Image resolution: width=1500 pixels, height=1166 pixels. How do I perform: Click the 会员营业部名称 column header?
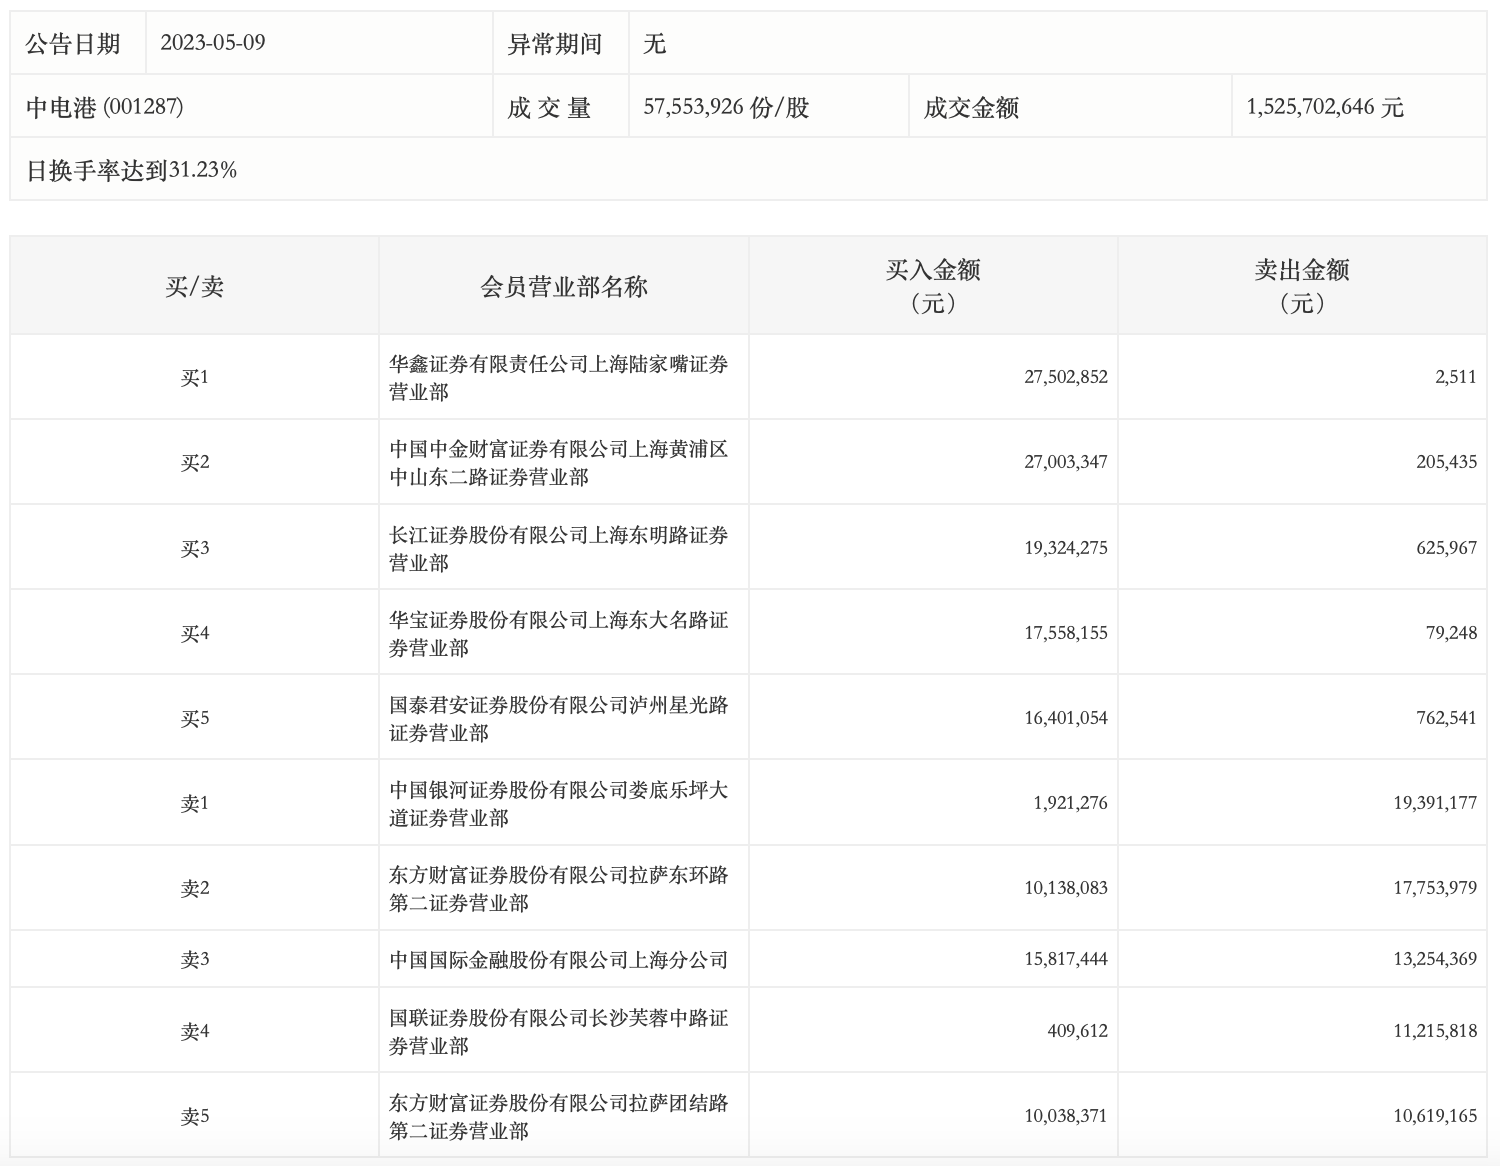pyautogui.click(x=564, y=287)
